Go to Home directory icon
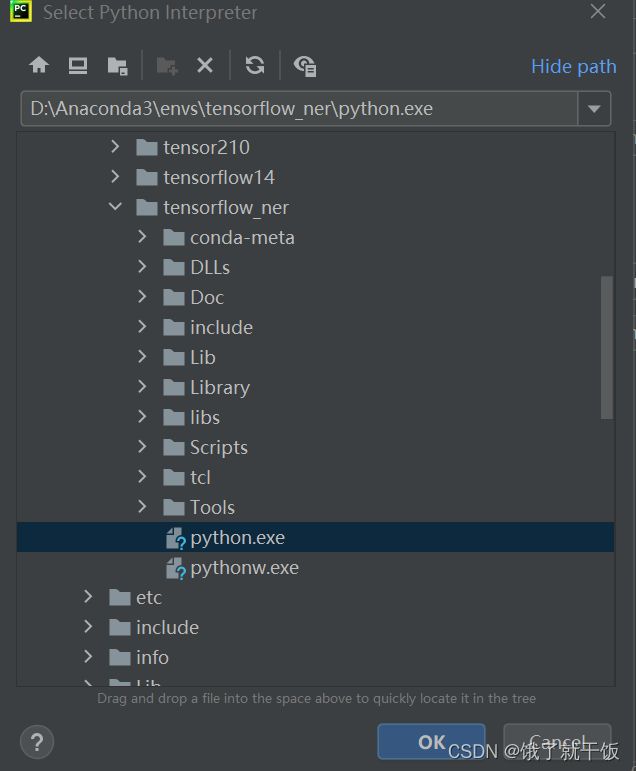The image size is (636, 771). (39, 65)
